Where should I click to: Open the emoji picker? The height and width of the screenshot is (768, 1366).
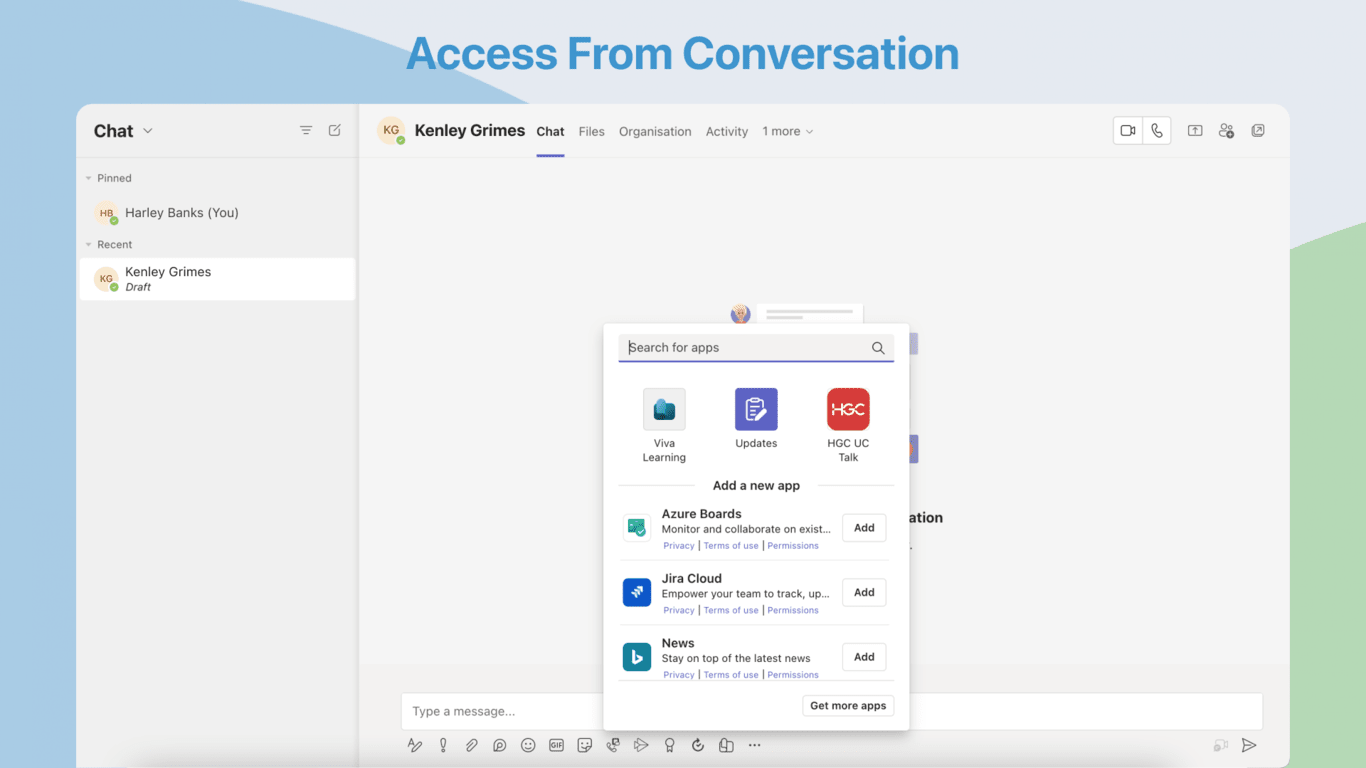coord(528,745)
